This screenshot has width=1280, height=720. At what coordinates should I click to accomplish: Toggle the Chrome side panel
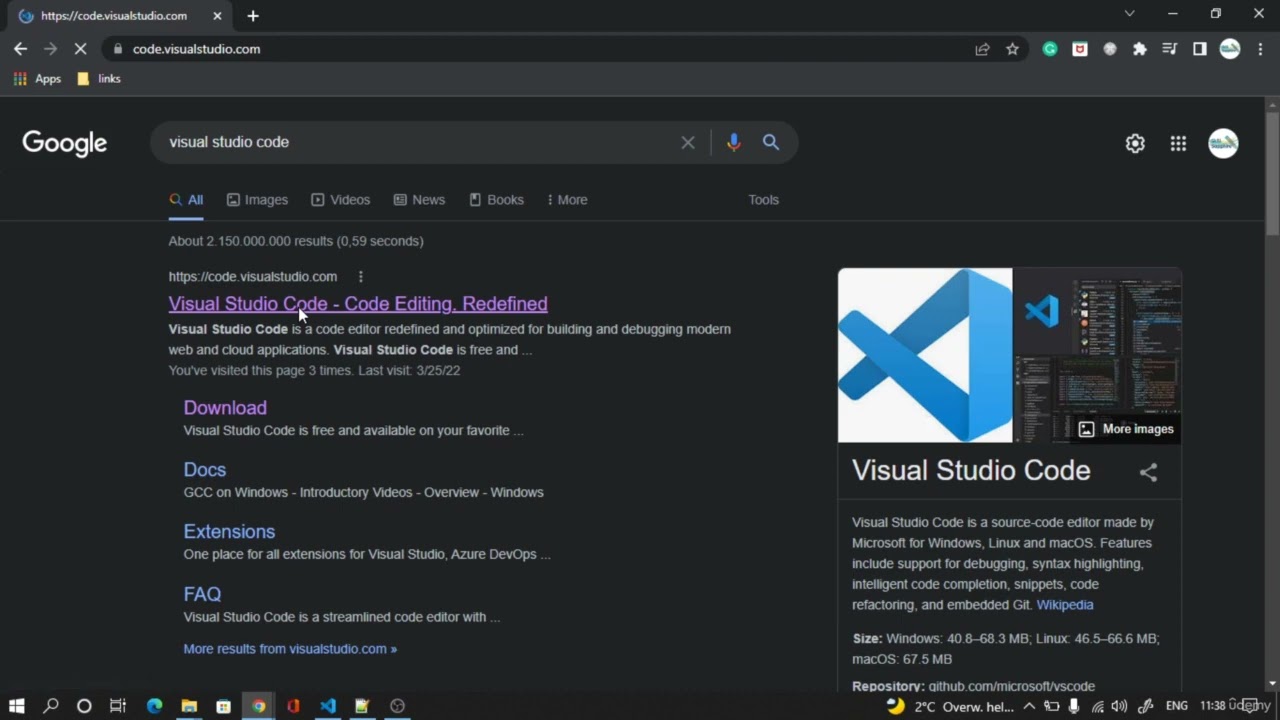1200,49
